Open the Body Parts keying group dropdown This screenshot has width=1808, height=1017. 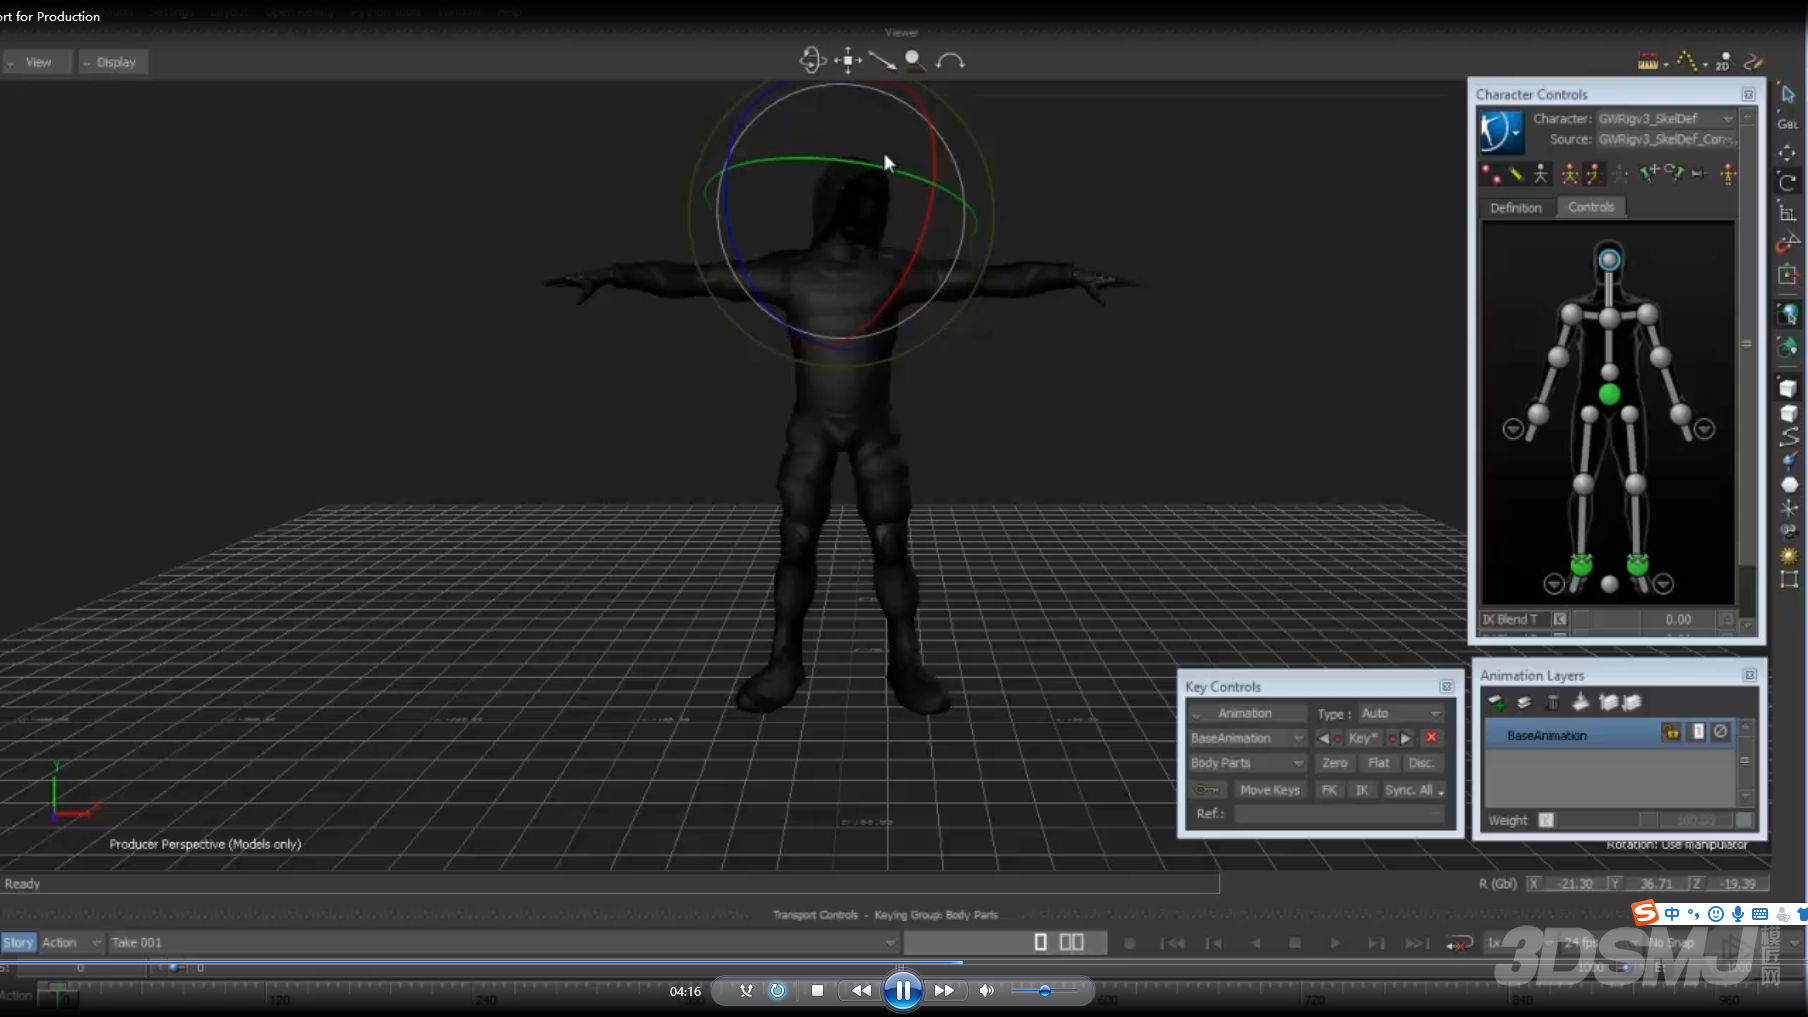[1247, 763]
